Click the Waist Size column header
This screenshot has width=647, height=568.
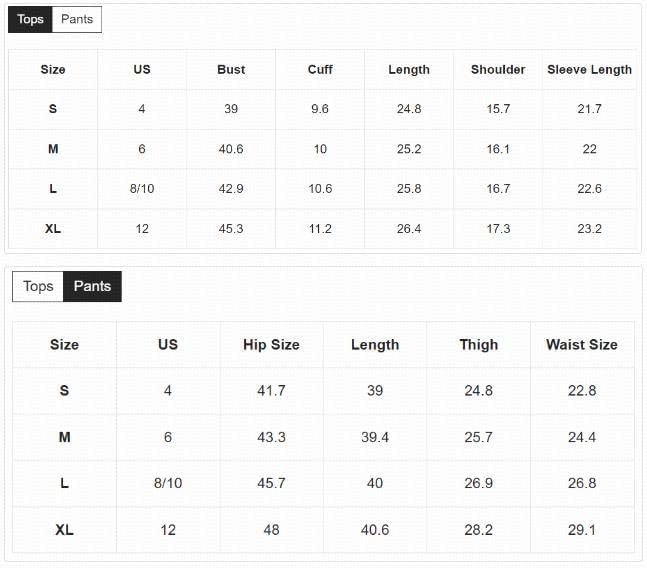coord(582,344)
